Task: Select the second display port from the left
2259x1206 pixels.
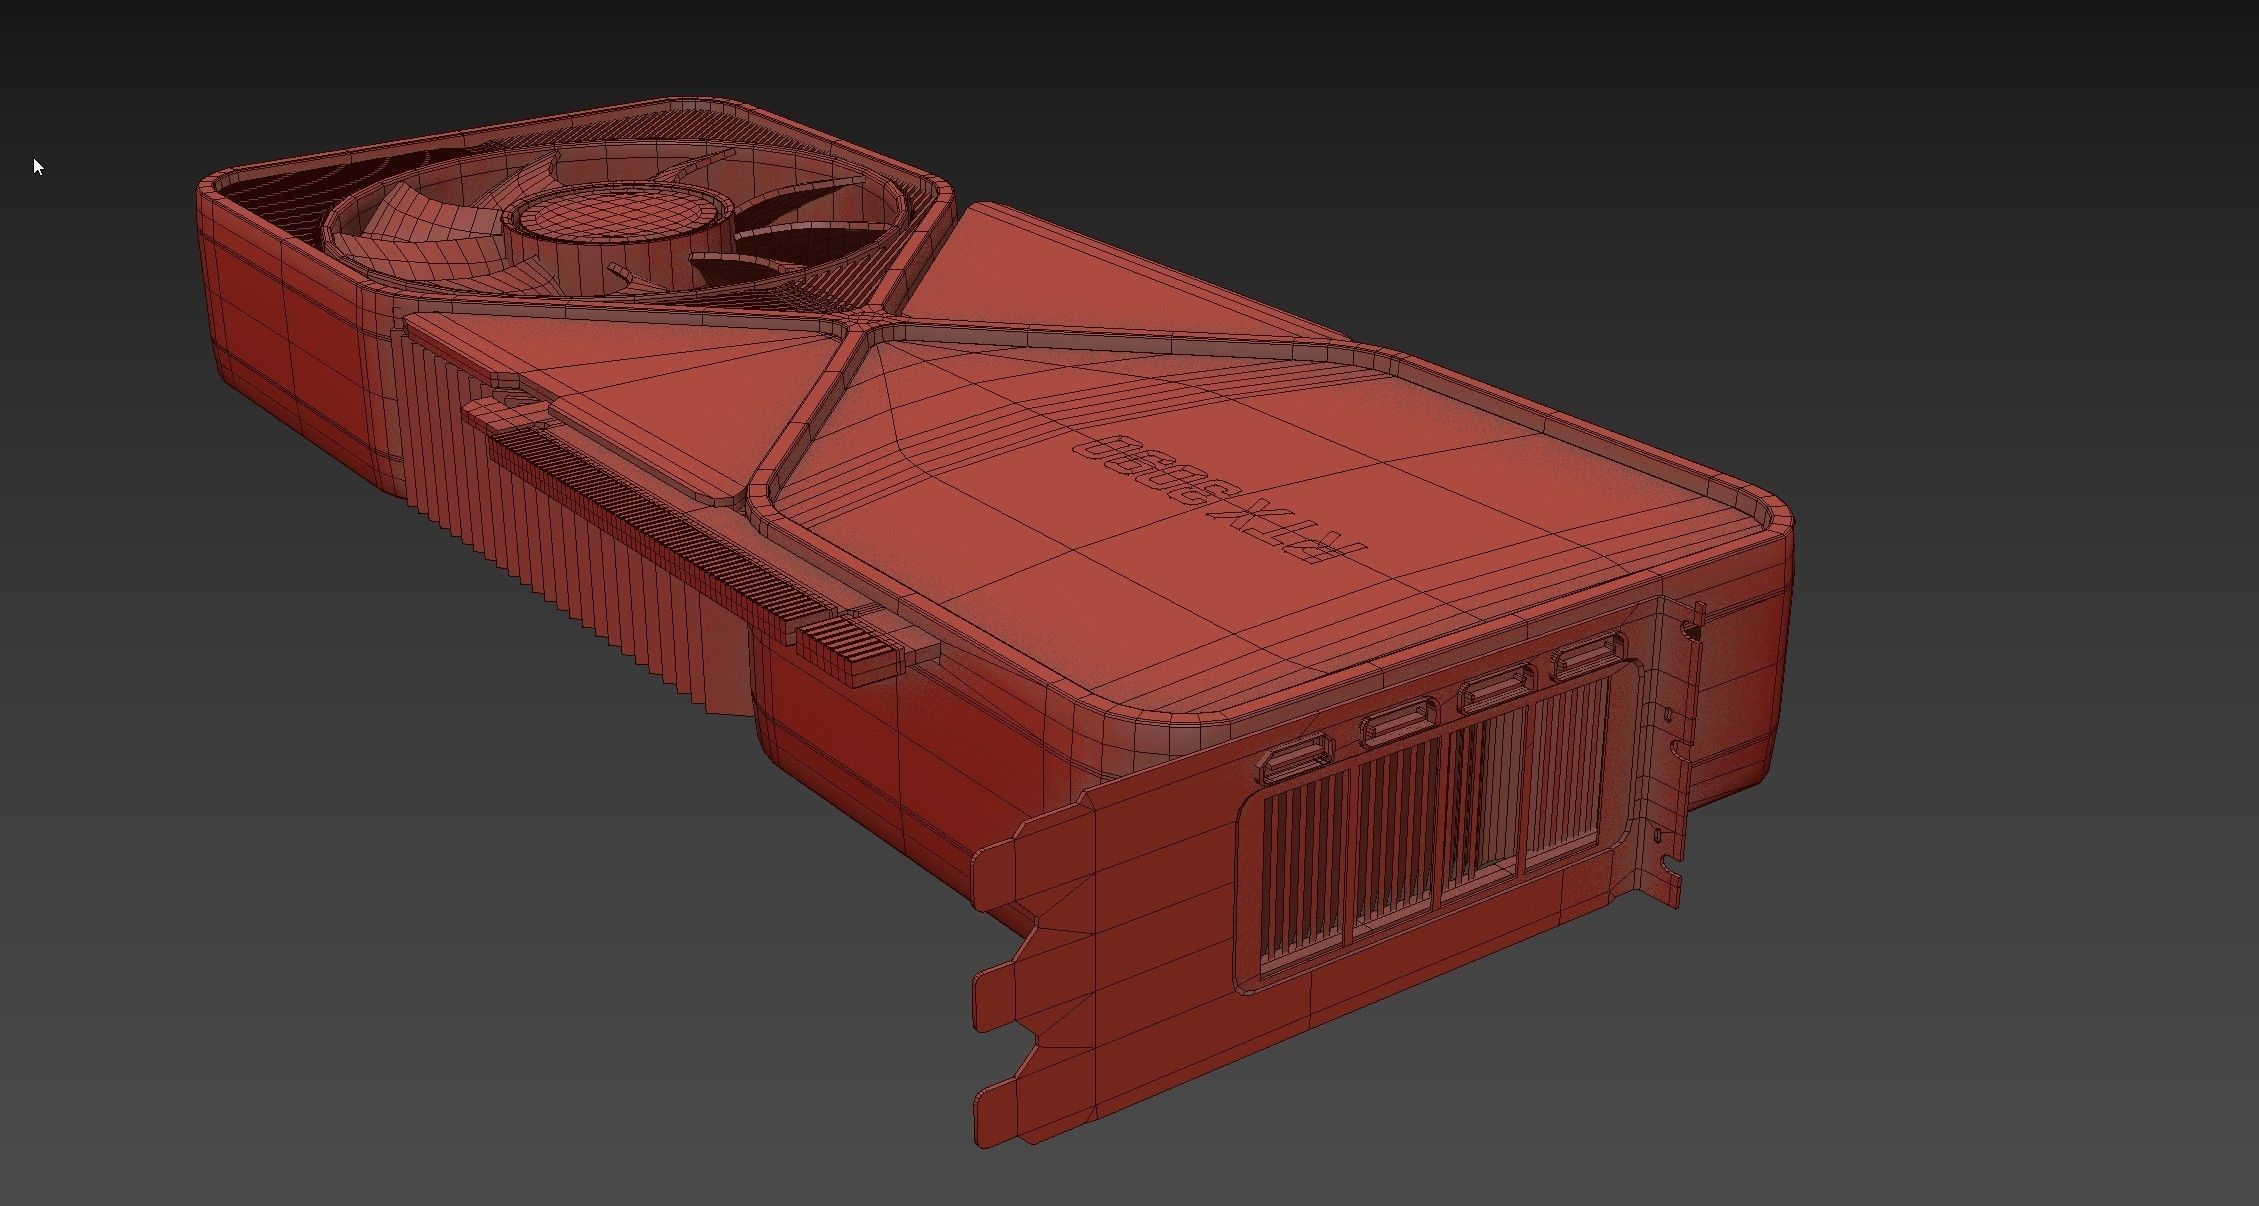Action: [x=1399, y=722]
